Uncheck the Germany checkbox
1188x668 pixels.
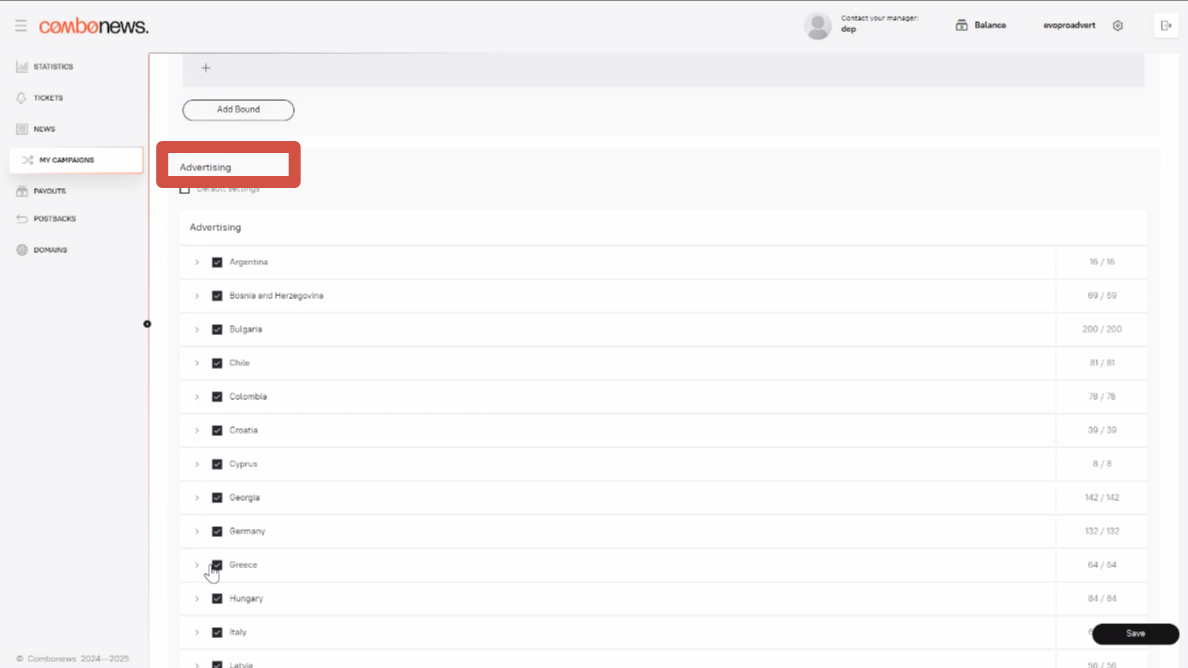pyautogui.click(x=217, y=531)
